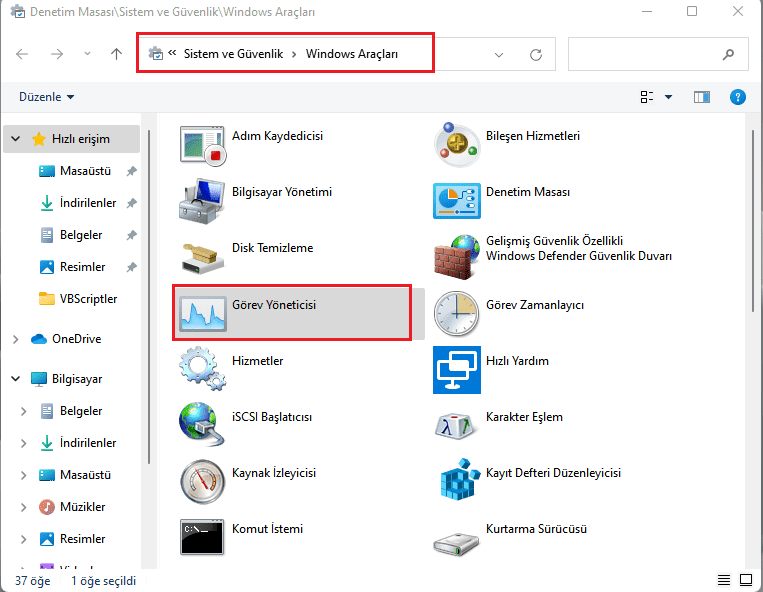Click the Back navigation arrow
Screen dimensions: 763x592
pyautogui.click(x=22, y=54)
